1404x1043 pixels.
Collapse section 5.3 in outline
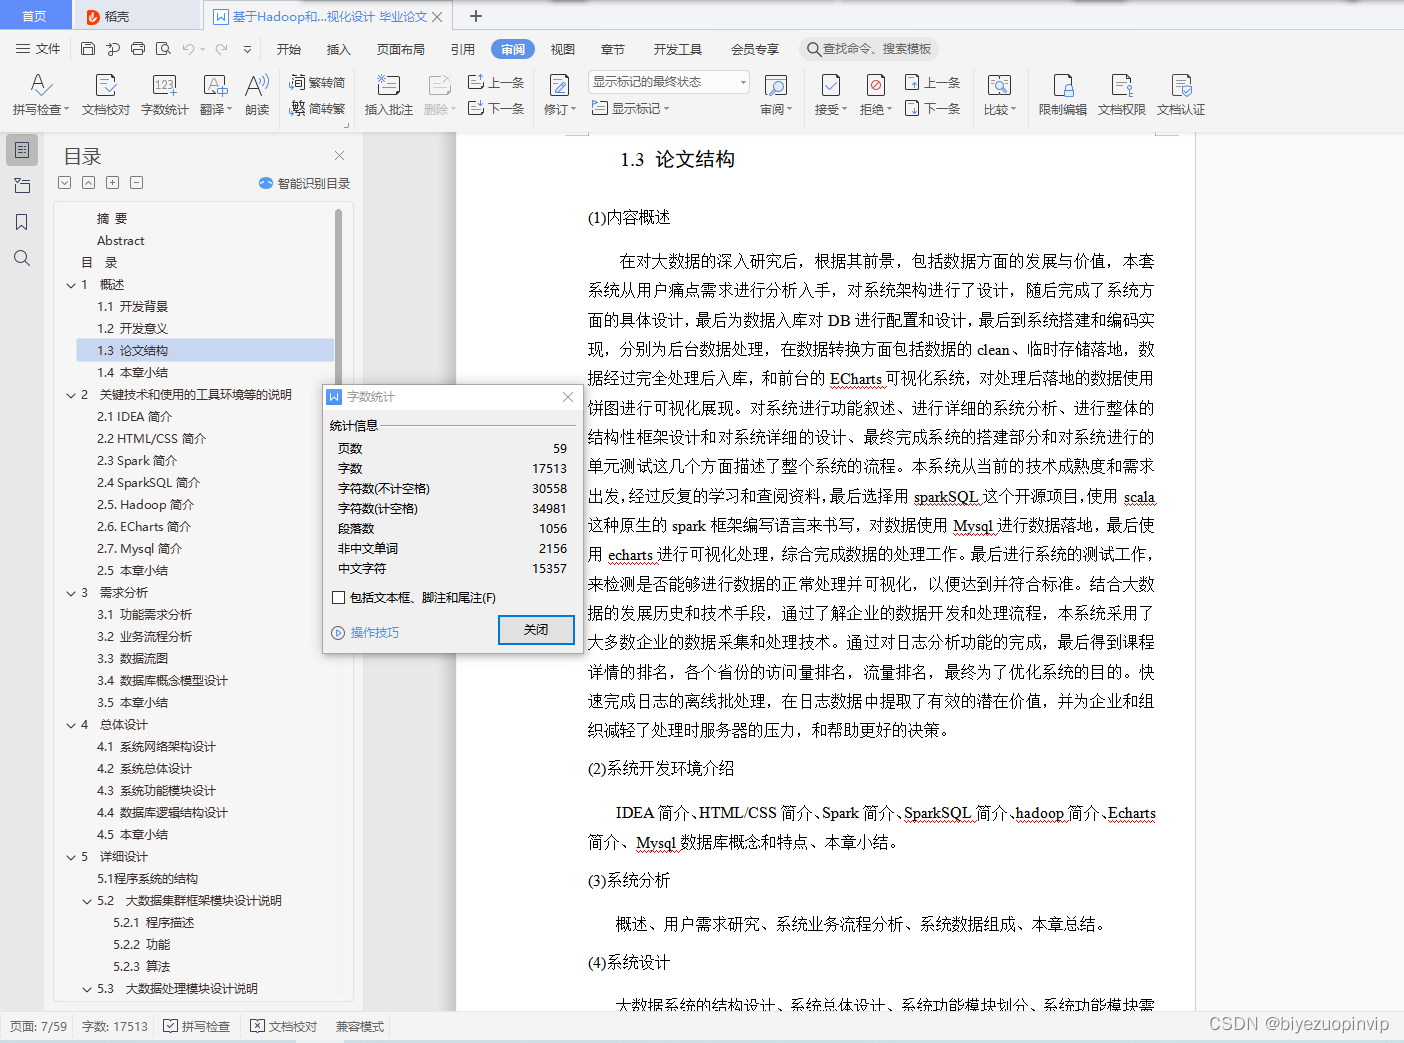pos(87,989)
